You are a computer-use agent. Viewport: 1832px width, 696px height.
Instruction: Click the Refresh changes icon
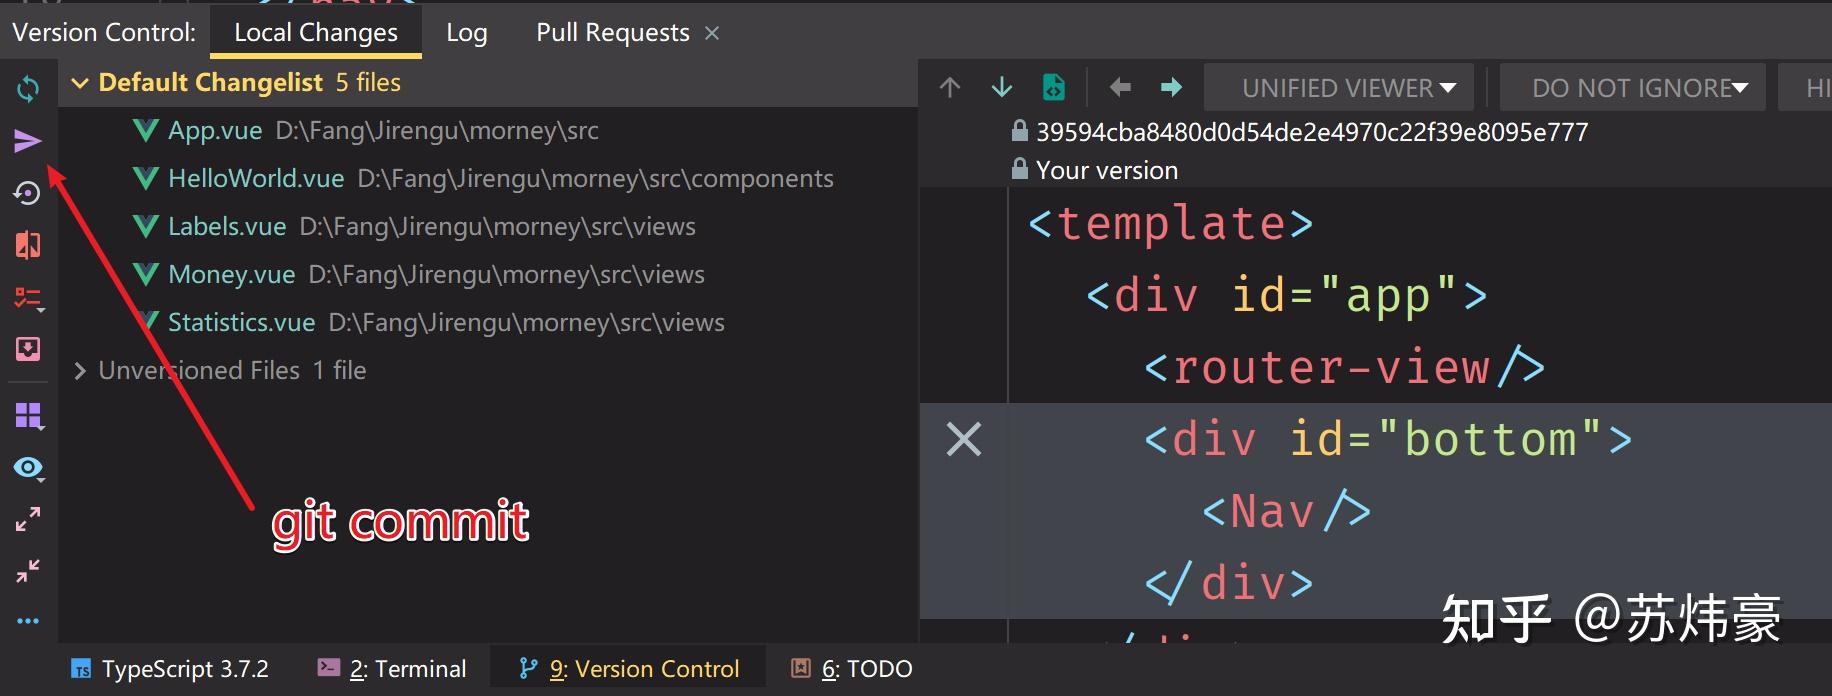[x=28, y=89]
